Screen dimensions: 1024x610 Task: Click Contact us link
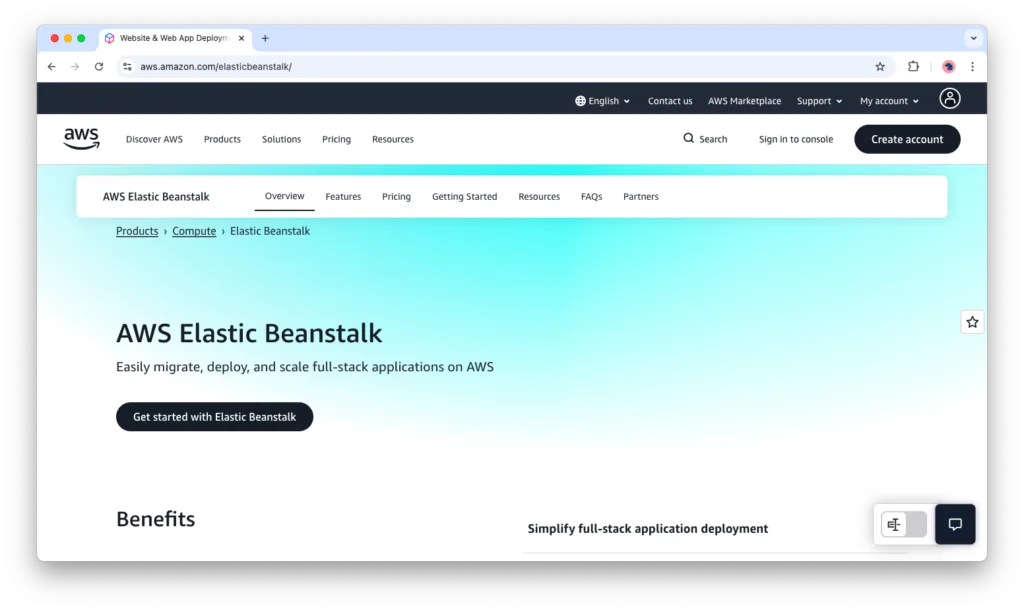tap(670, 101)
